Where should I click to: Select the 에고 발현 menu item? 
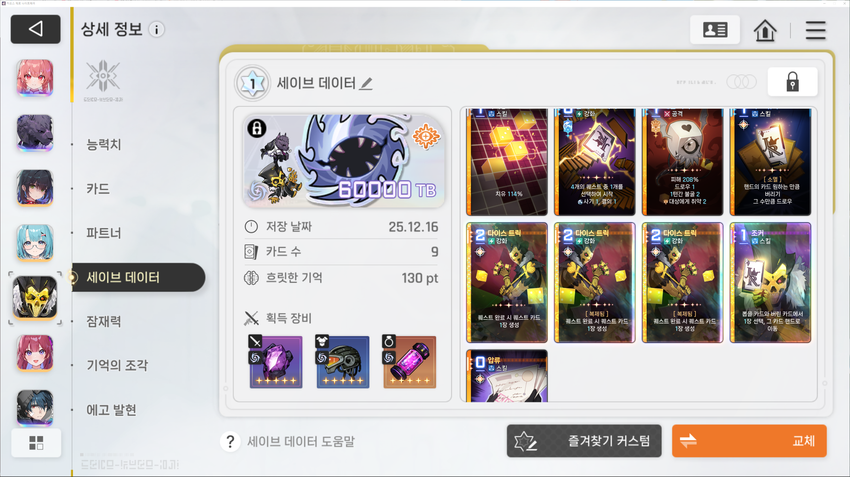[111, 410]
